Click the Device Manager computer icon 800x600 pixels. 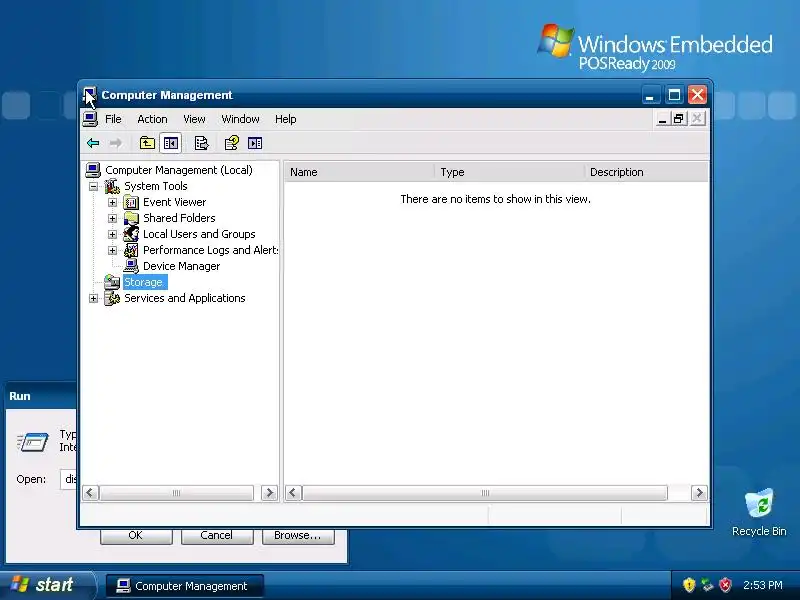click(x=131, y=266)
